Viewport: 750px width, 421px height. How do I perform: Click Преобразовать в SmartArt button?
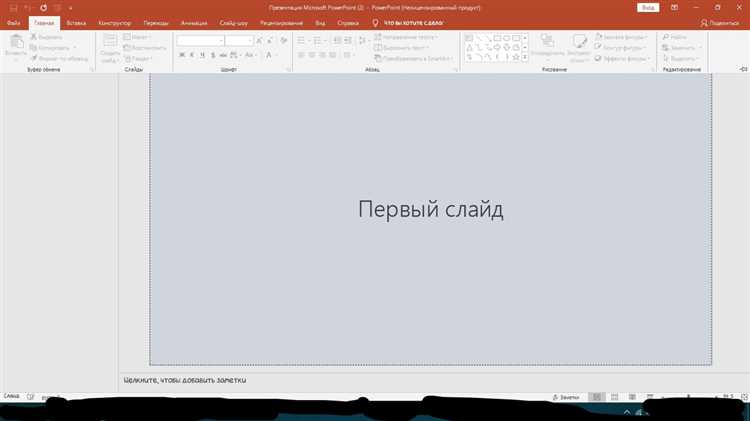coord(413,58)
